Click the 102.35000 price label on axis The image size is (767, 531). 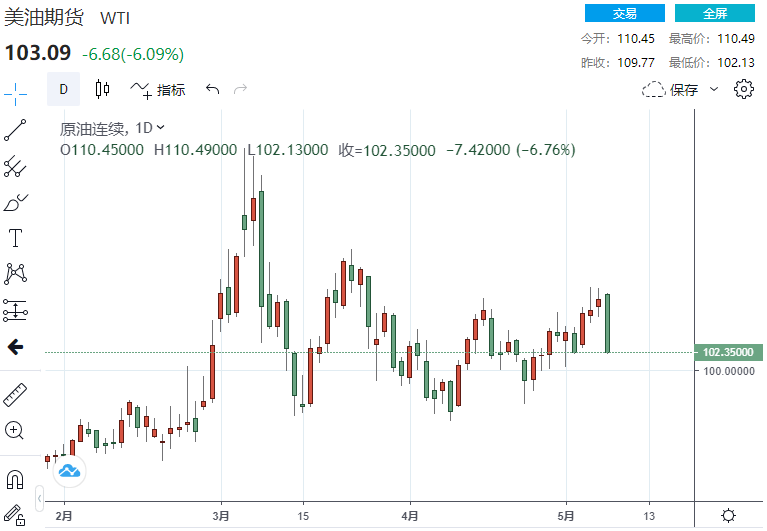pyautogui.click(x=727, y=352)
